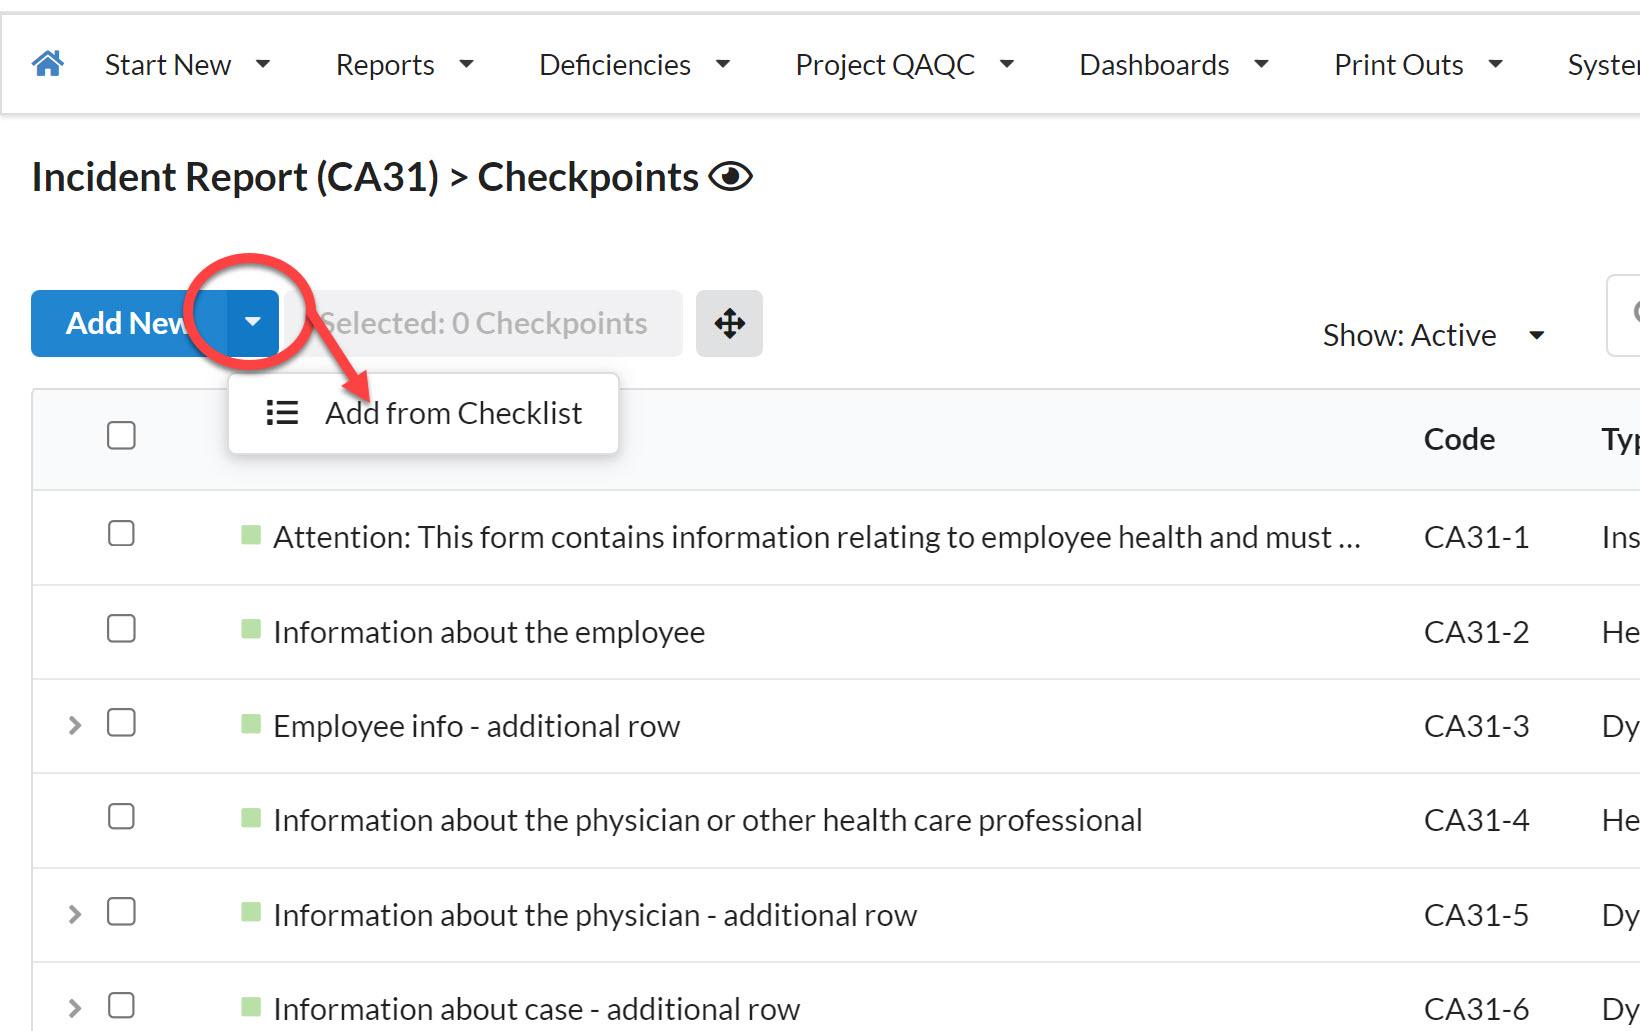Check the box for CA31-4 physician row
1640x1031 pixels.
121,816
